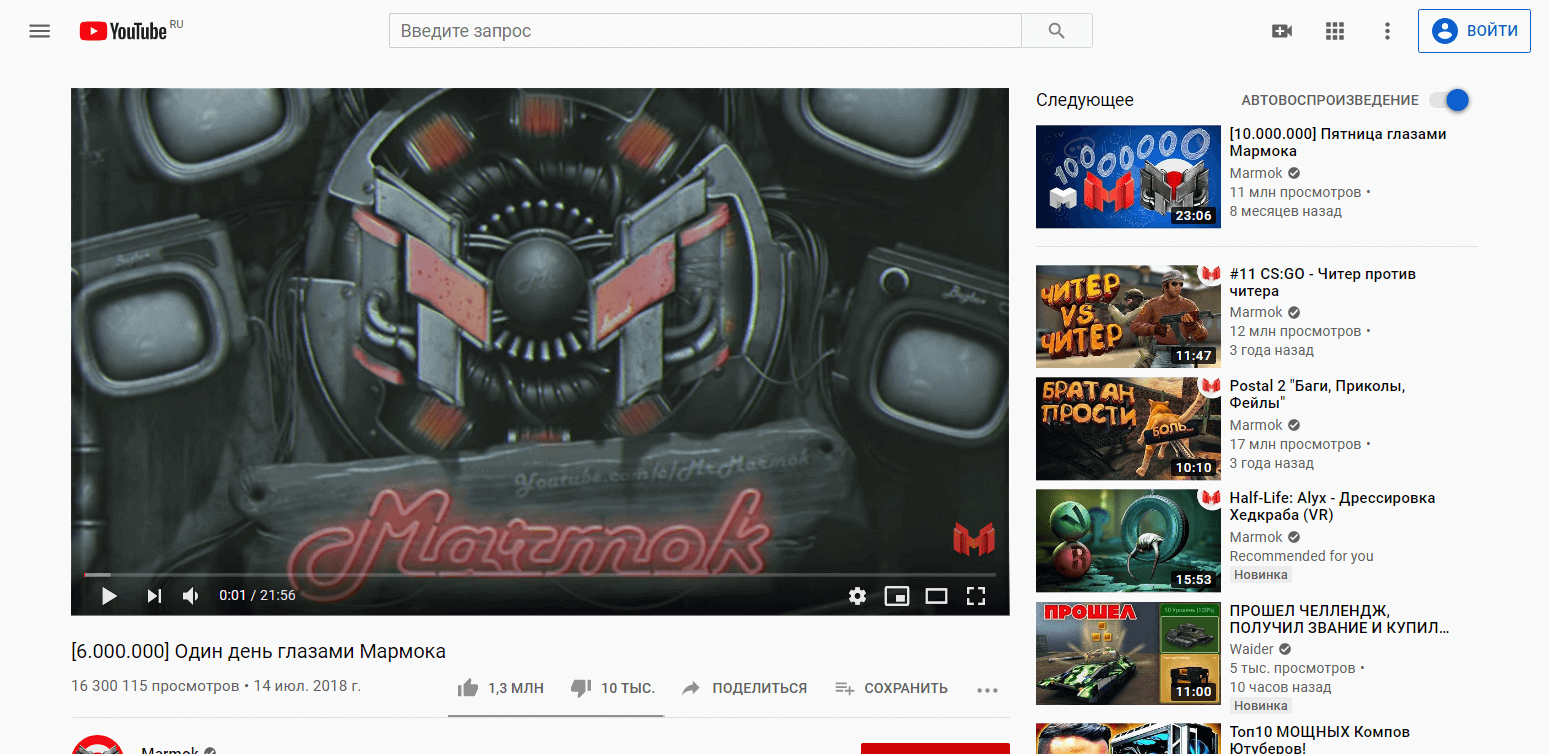Open settings three-dot menu in header

coord(1387,31)
